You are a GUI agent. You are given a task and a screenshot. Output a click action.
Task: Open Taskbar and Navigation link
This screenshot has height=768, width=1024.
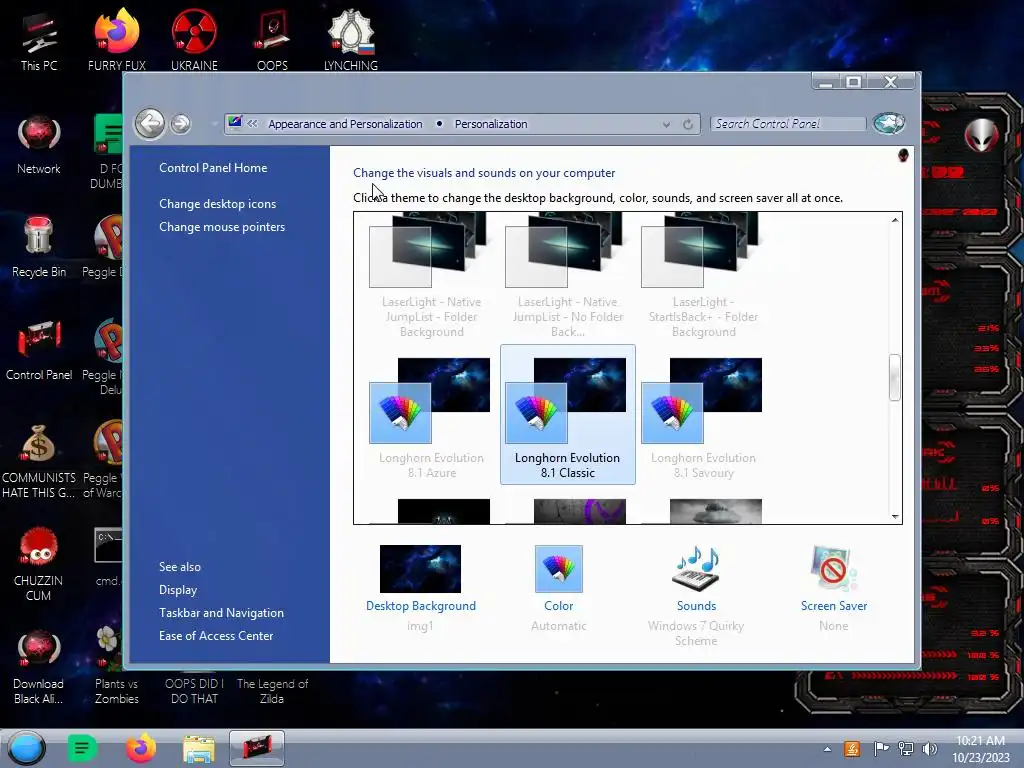221,613
